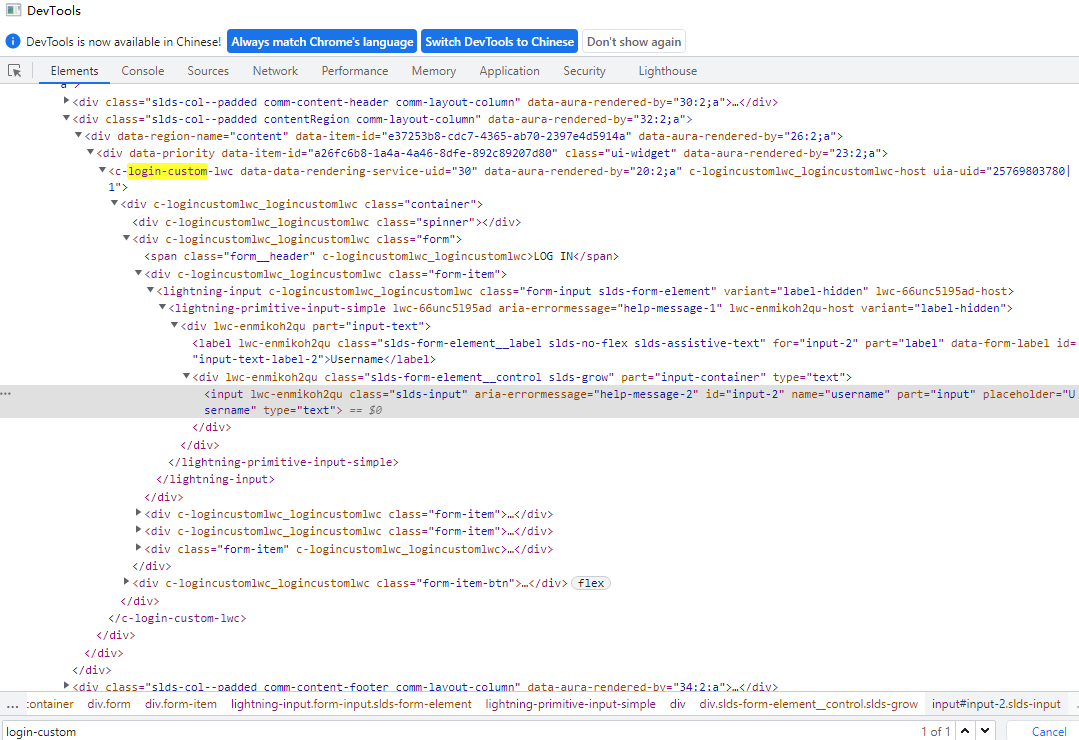
Task: Open the Network tab
Action: click(275, 71)
